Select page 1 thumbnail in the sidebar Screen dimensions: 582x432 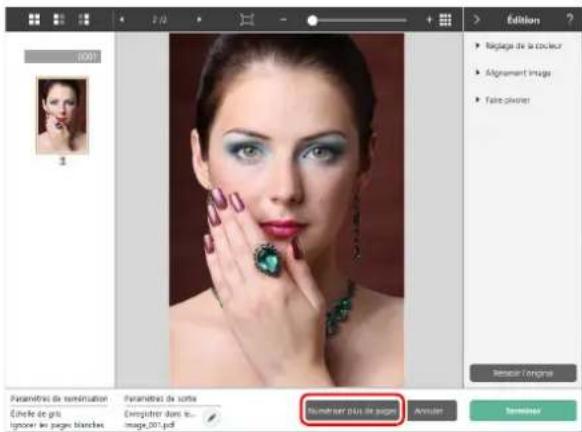(x=62, y=115)
